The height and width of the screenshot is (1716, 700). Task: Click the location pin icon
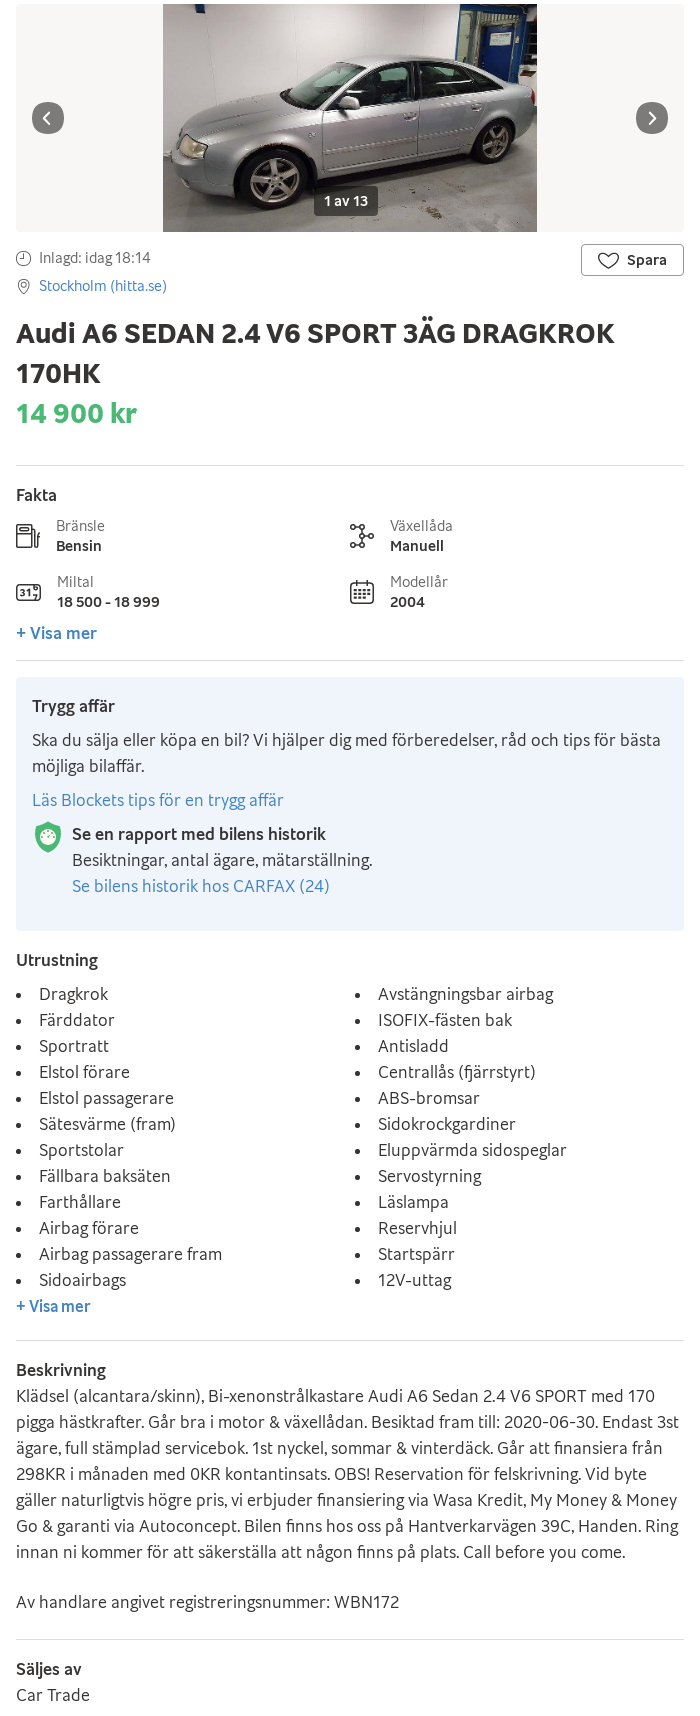[24, 287]
